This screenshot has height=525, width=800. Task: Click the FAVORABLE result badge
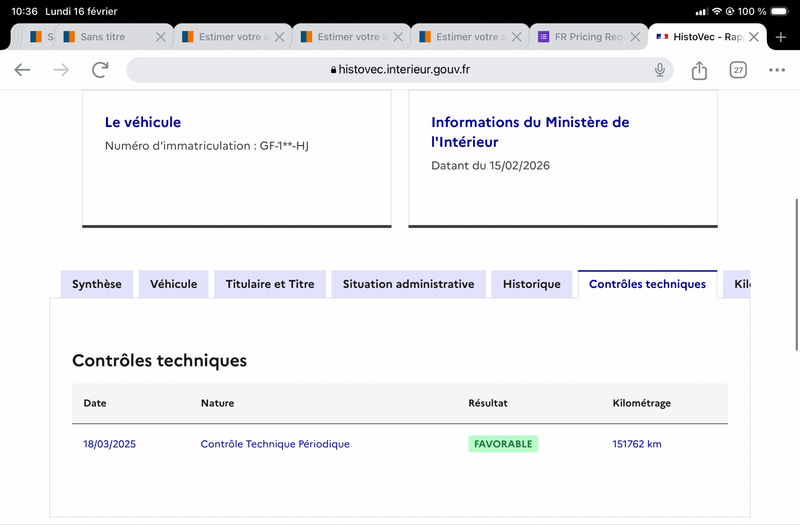click(x=503, y=444)
